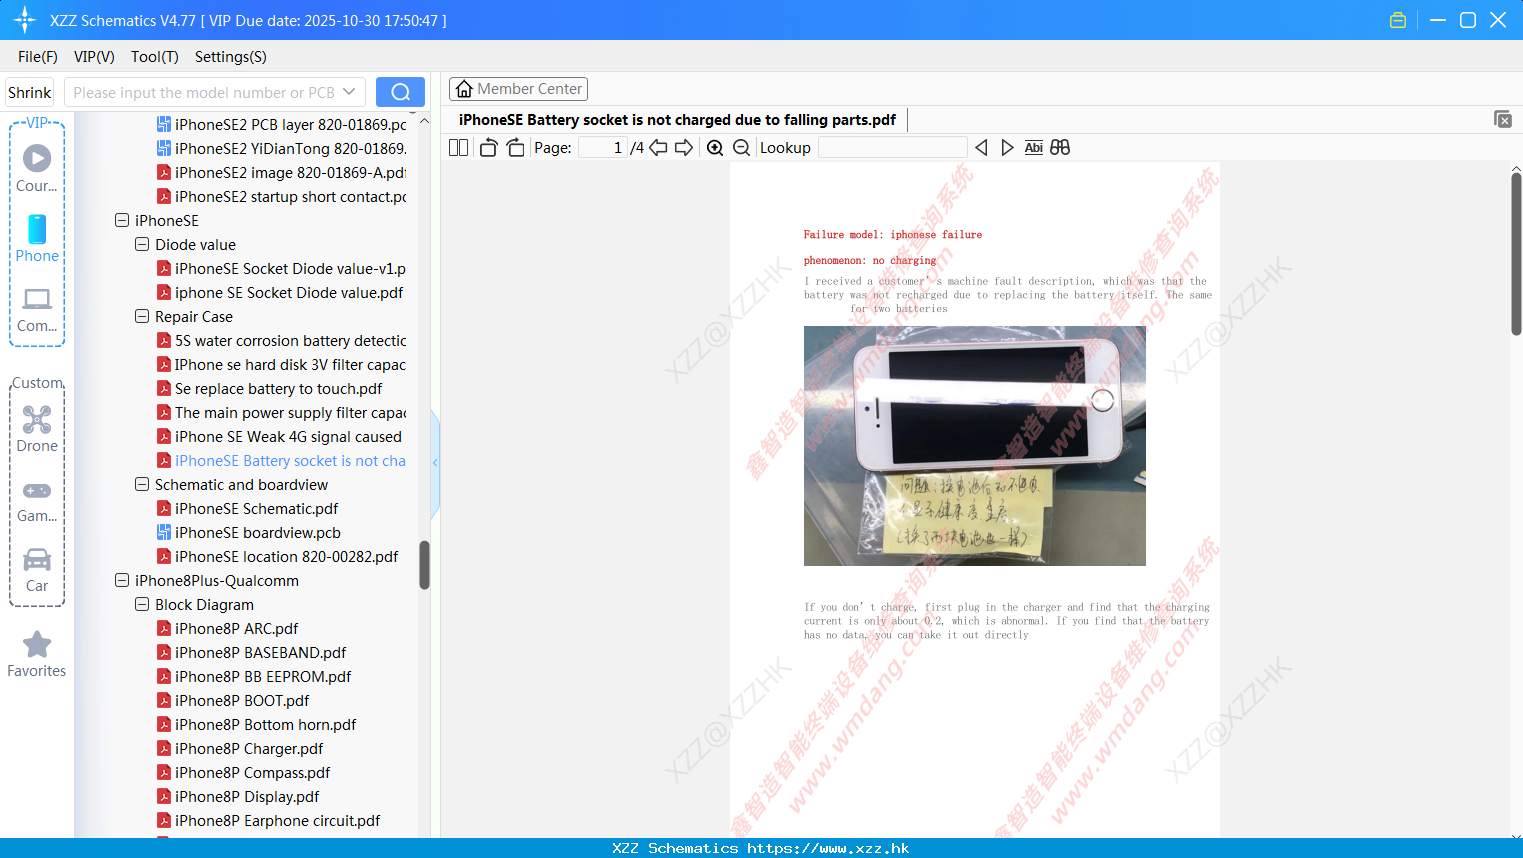This screenshot has width=1523, height=858.
Task: Collapse the iPhoneSE tree node
Action: pos(122,220)
